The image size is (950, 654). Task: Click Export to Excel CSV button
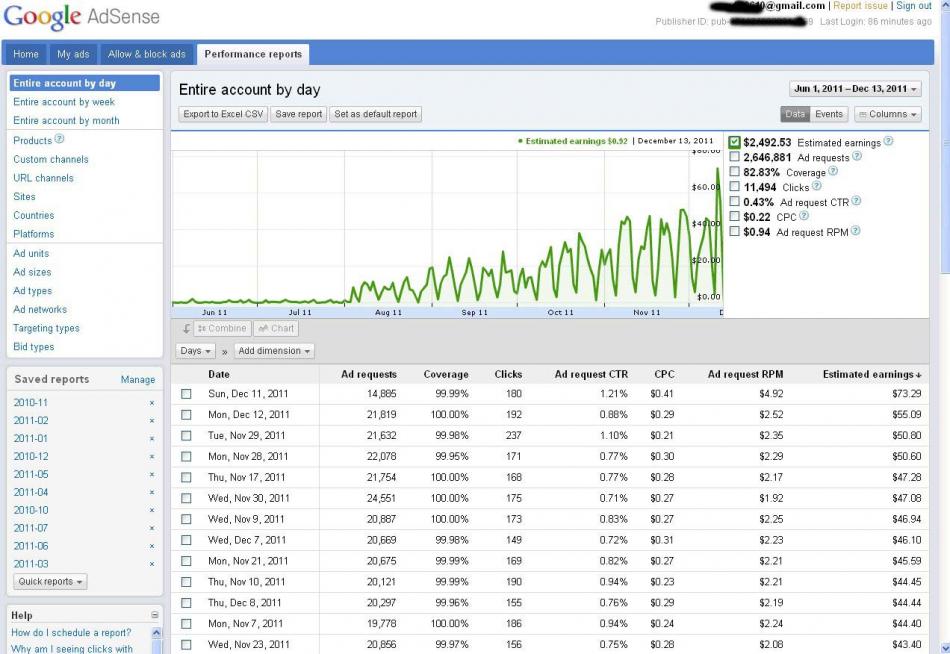coord(223,114)
